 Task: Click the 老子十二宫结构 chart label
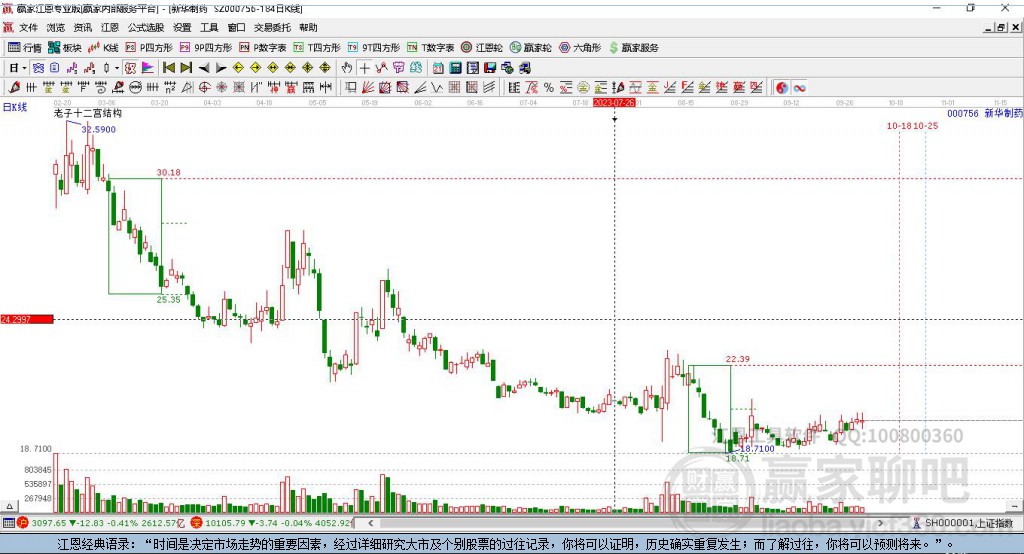pos(88,113)
